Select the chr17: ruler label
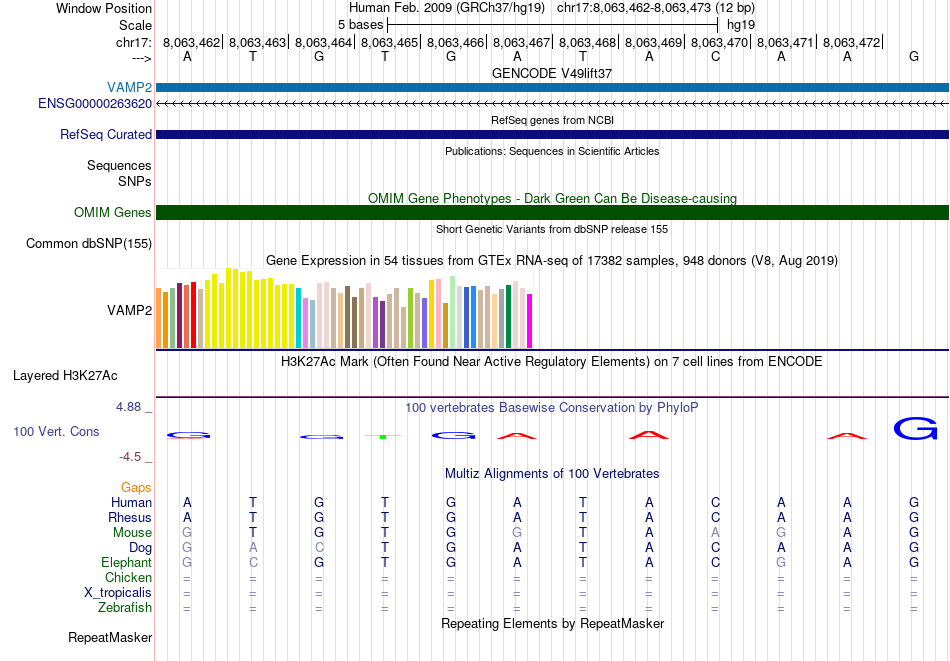This screenshot has height=661, width=950. [x=134, y=42]
